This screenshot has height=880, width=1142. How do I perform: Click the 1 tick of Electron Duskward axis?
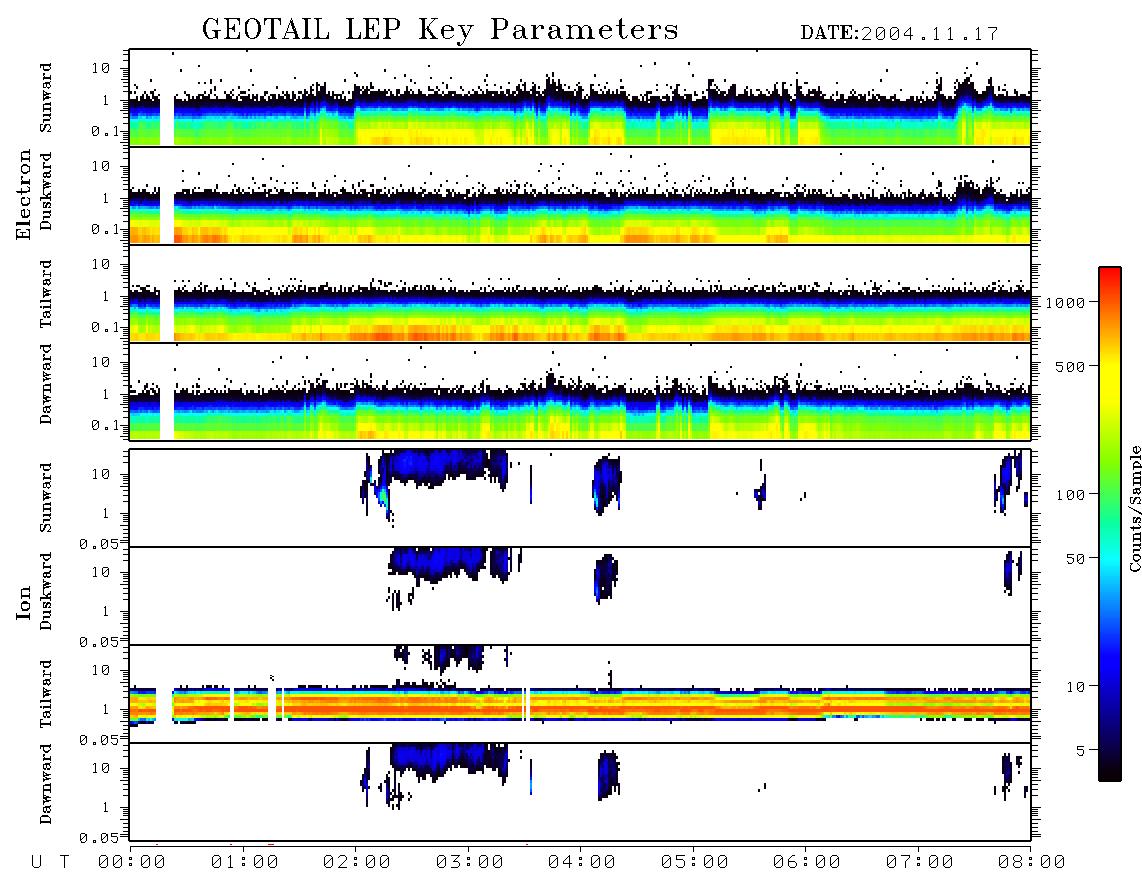click(x=106, y=198)
